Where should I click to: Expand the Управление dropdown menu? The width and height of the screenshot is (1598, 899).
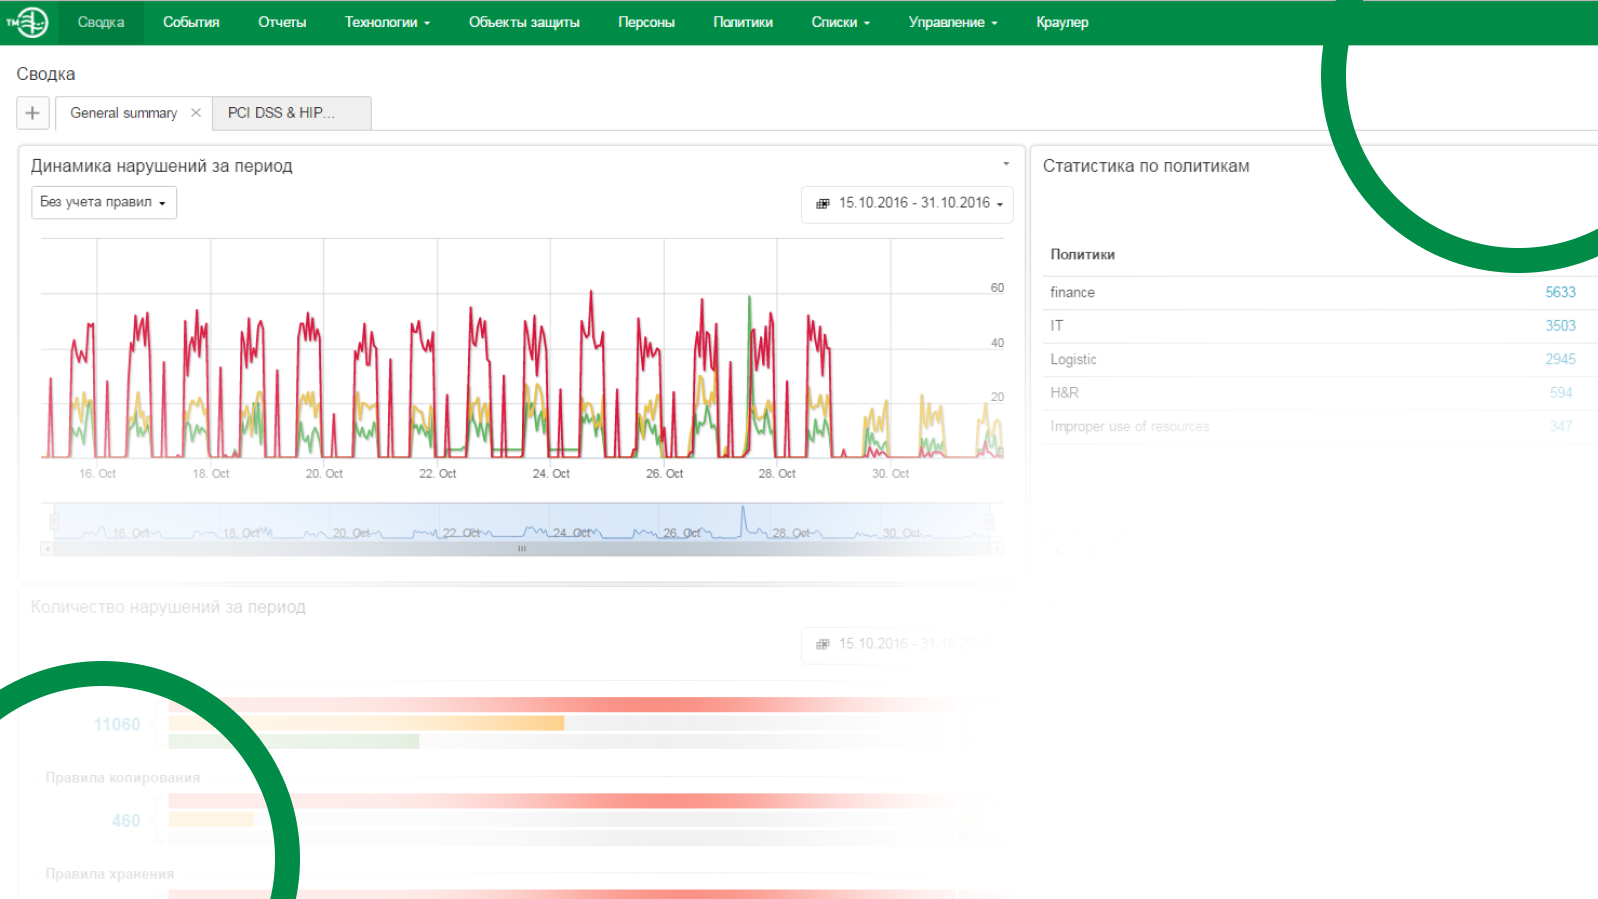(953, 22)
